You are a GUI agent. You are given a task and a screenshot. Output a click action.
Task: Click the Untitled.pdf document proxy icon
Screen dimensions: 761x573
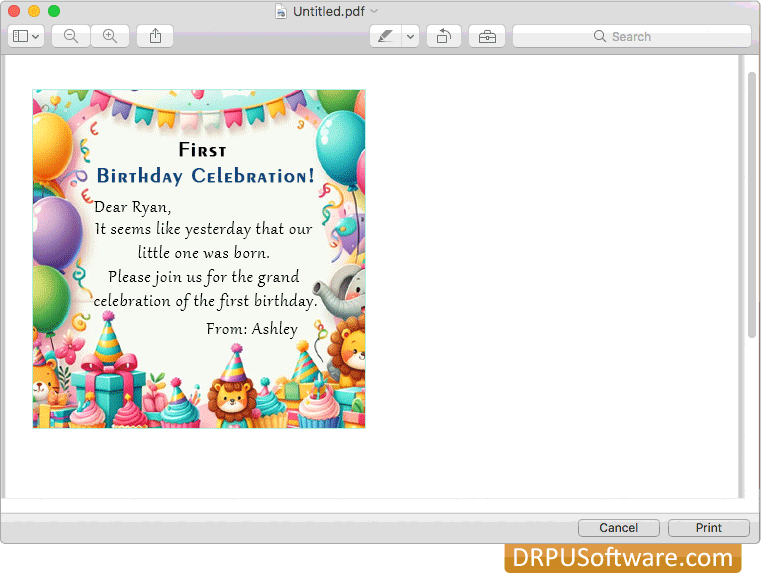[x=281, y=11]
